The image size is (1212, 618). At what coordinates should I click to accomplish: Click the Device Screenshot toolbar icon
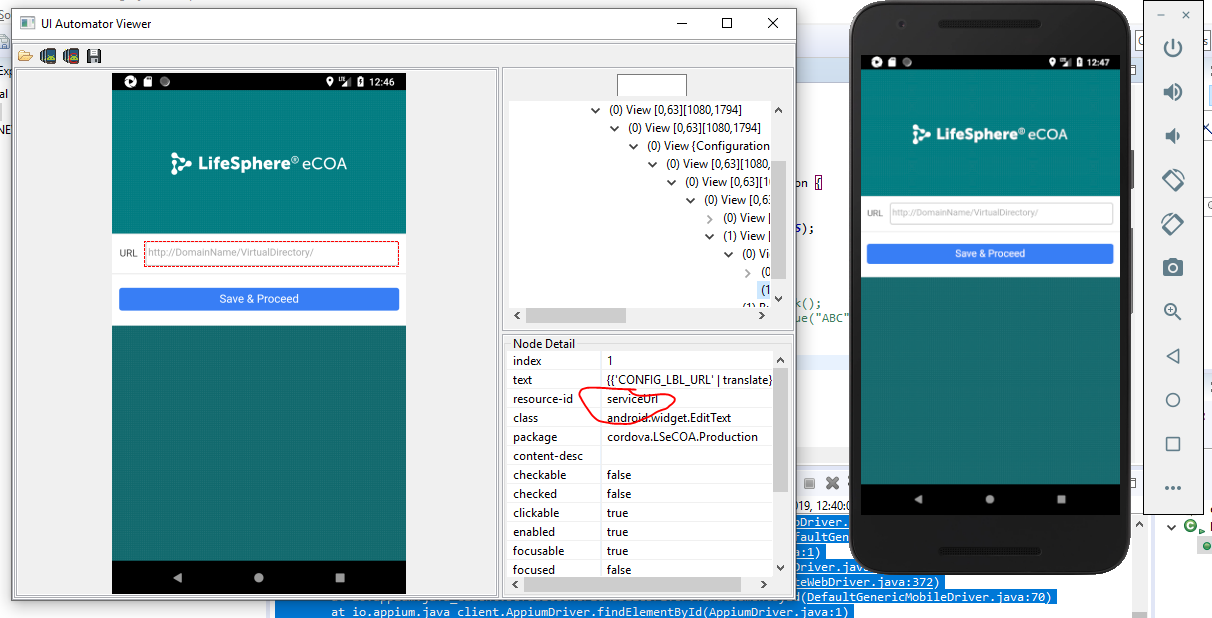click(x=47, y=56)
